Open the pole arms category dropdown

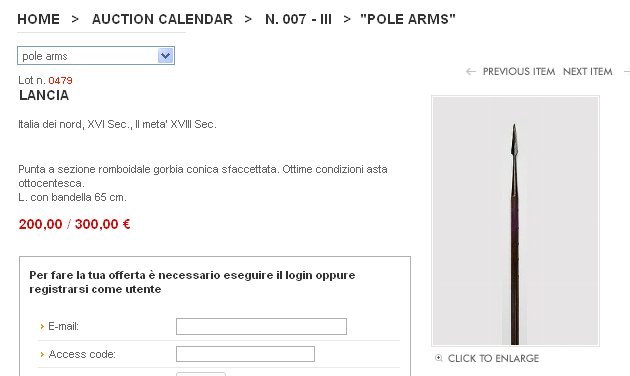point(96,56)
